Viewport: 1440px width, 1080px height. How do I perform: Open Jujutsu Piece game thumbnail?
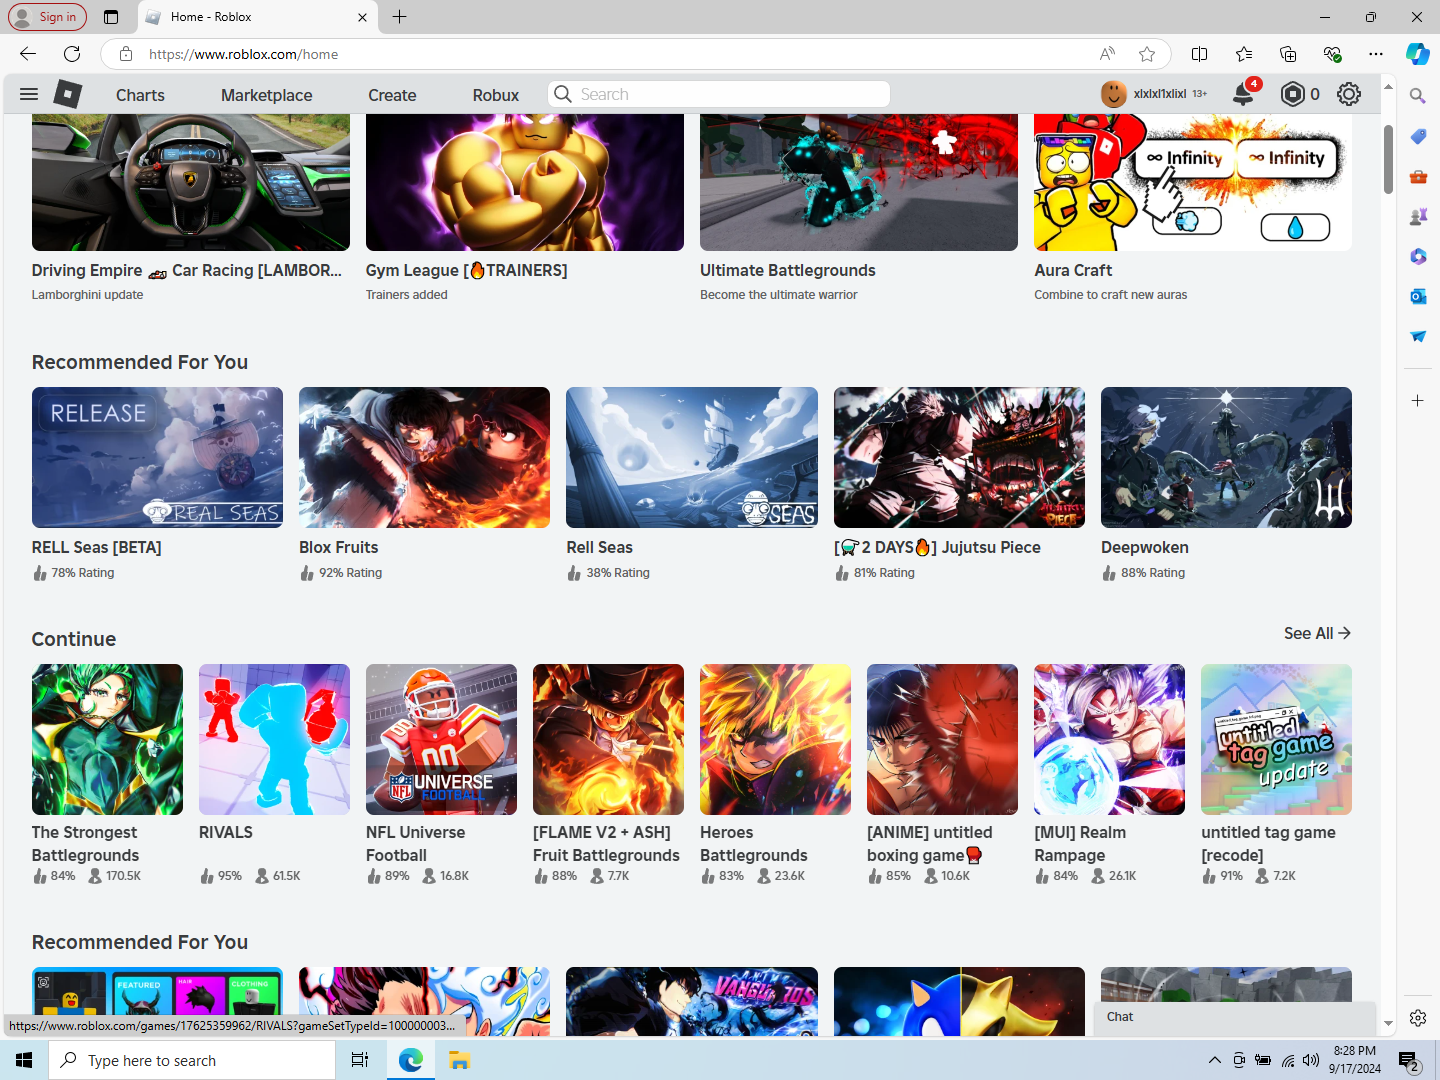tap(959, 457)
